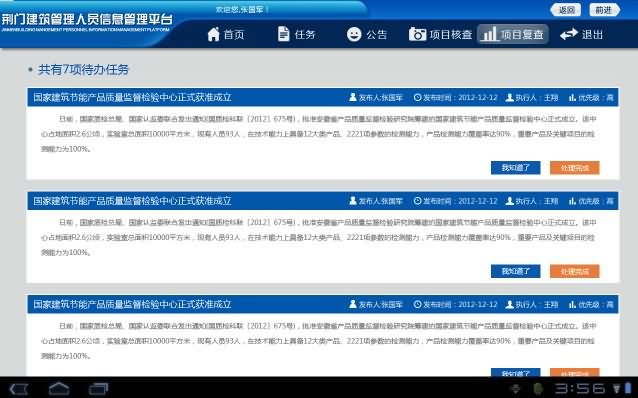Click 发布人:张国军 in the third card header

tap(376, 304)
